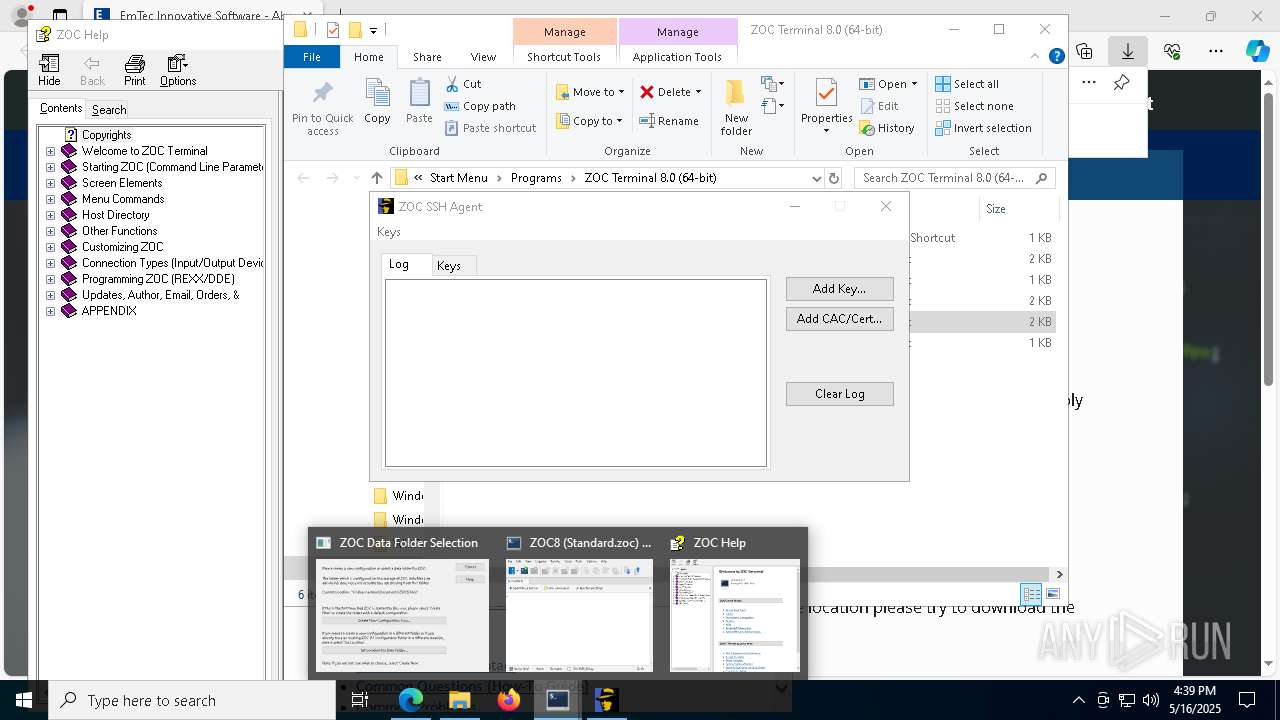Click the Print icon in ZOC Help
The width and height of the screenshot is (1280, 720).
pyautogui.click(x=134, y=70)
